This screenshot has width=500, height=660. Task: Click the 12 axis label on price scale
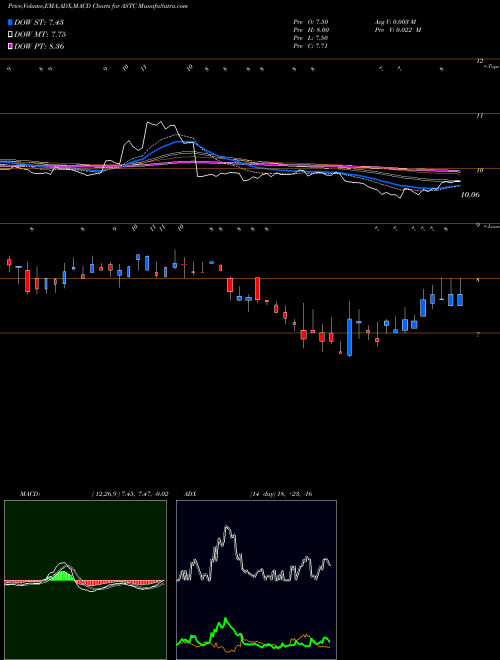click(479, 61)
